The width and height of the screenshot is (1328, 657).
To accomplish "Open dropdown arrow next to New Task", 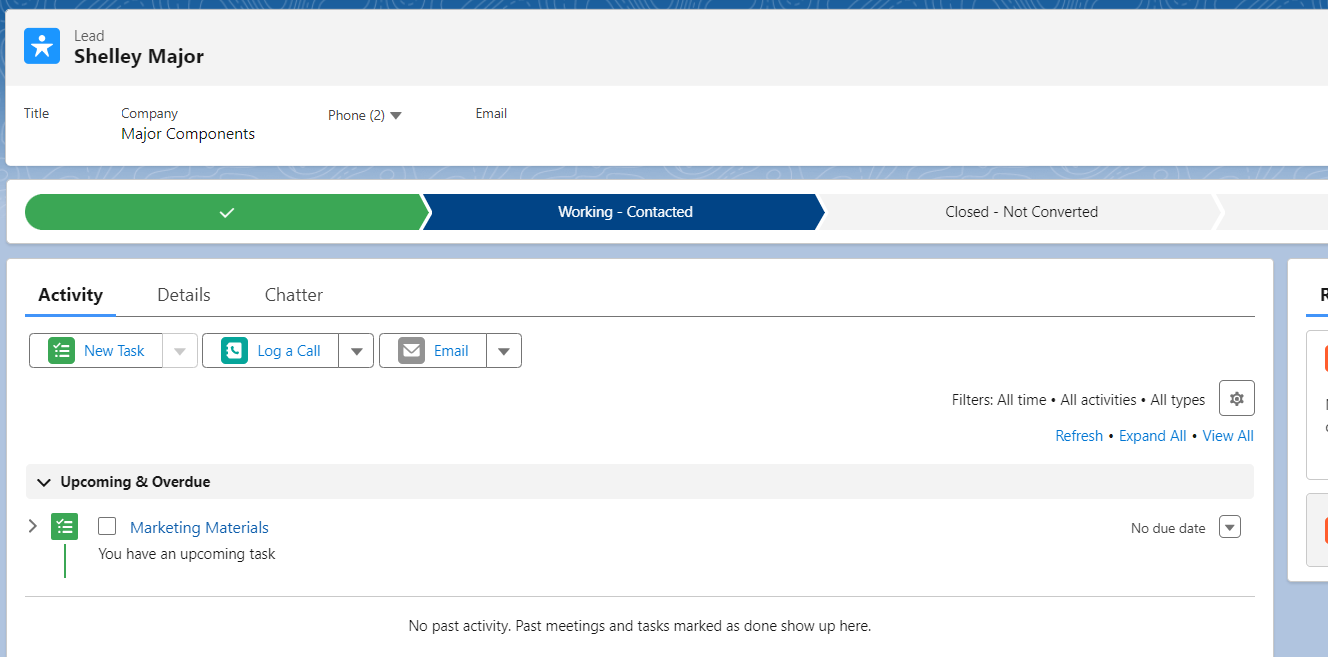I will (180, 351).
